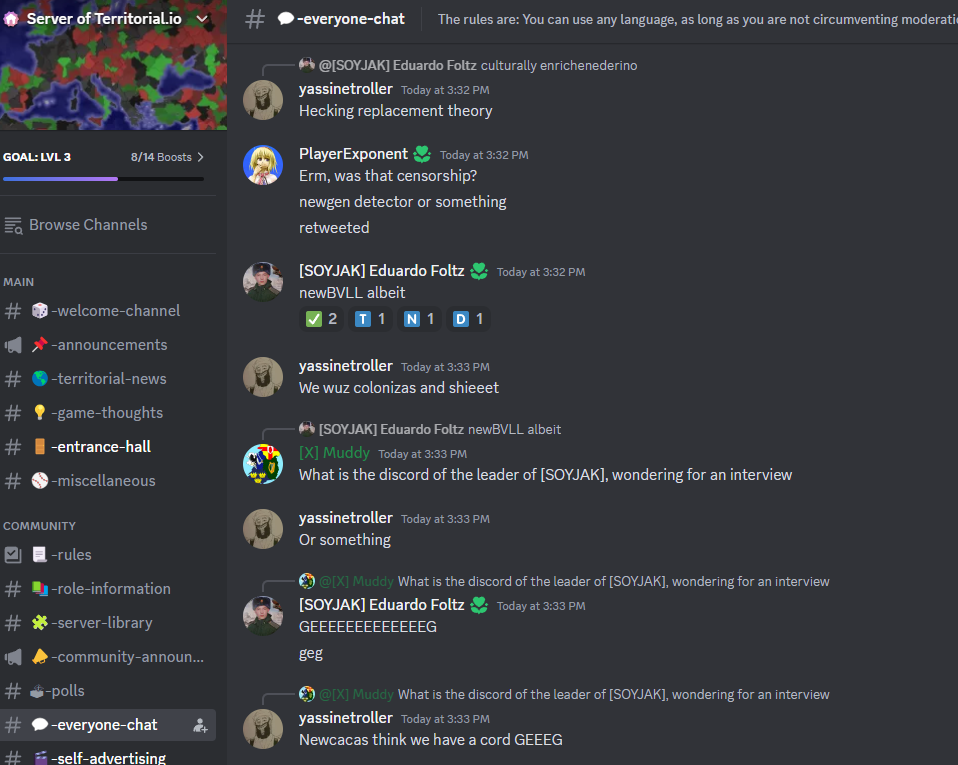Collapse the COMMUNITY channel category
This screenshot has height=765, width=958.
pyautogui.click(x=40, y=526)
